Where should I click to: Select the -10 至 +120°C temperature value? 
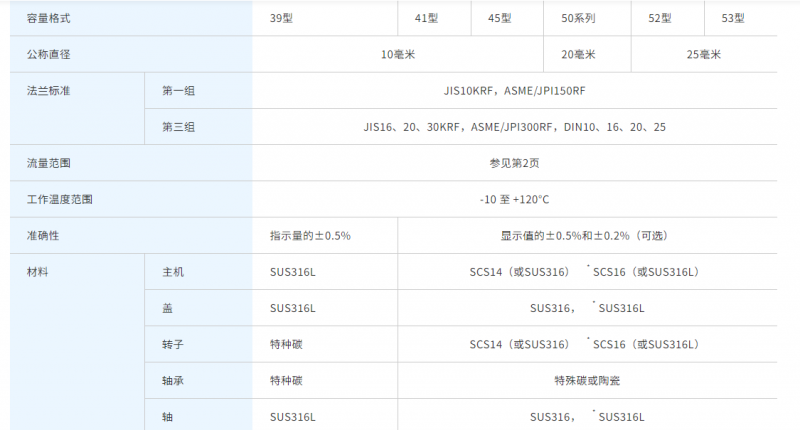514,199
